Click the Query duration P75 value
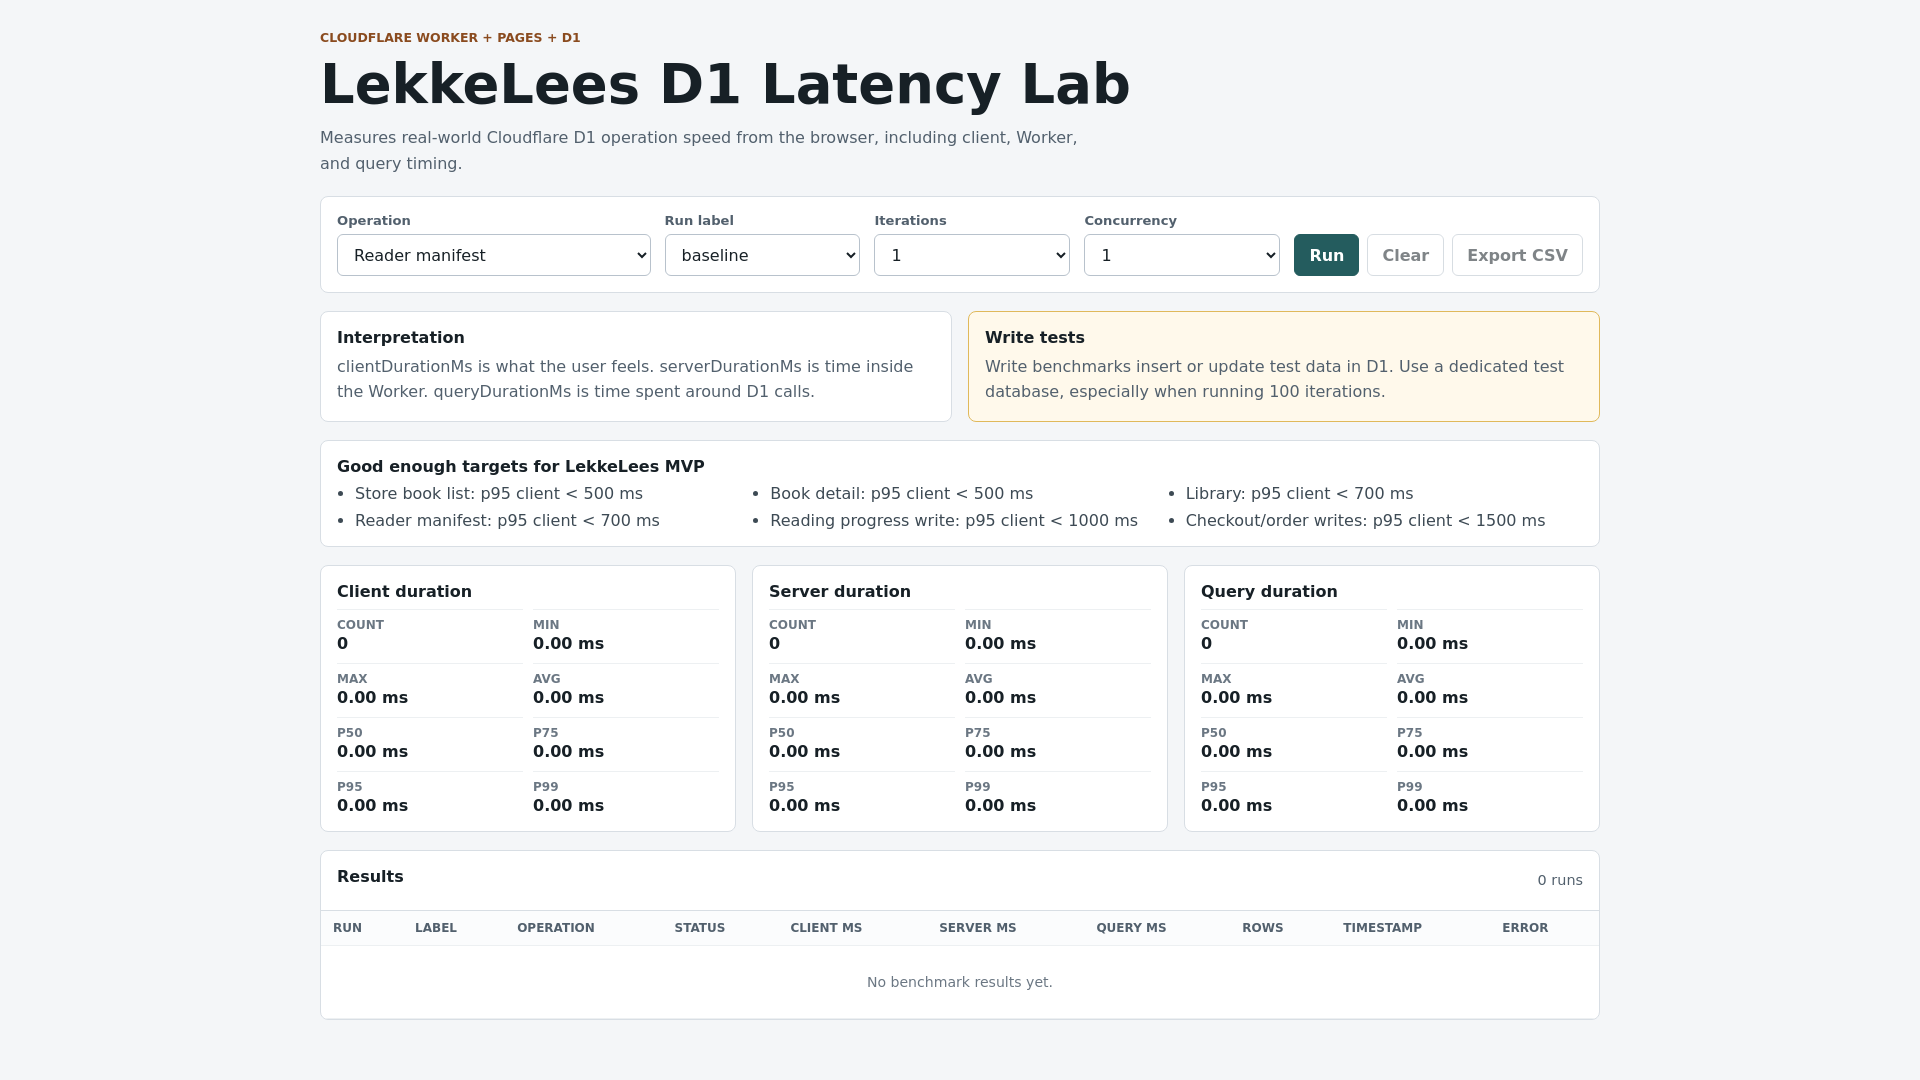 (x=1432, y=751)
